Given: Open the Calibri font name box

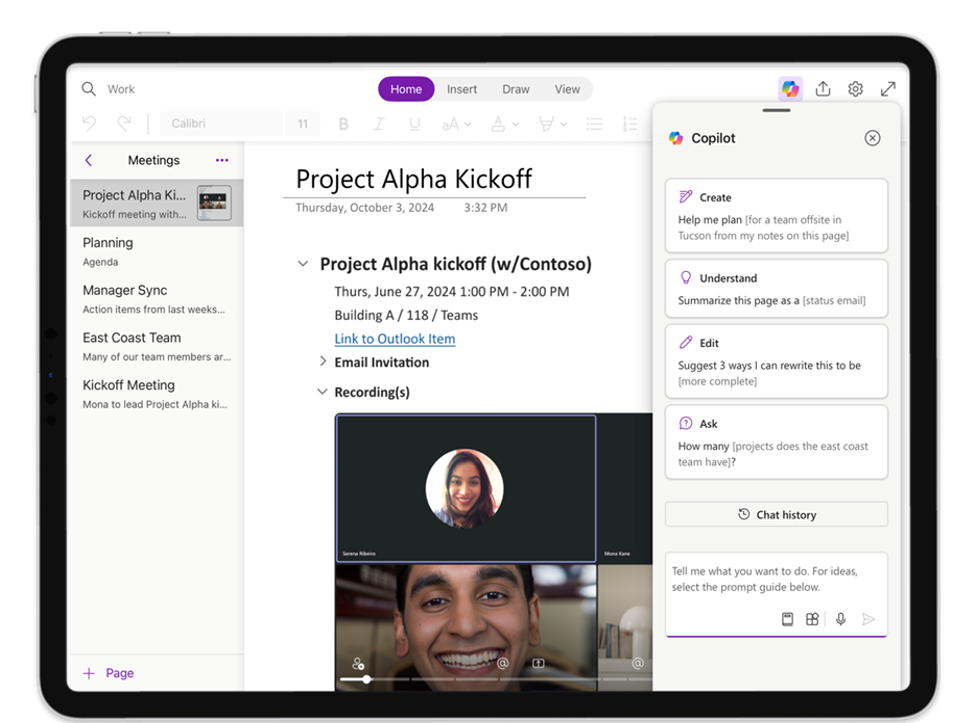Looking at the screenshot, I should (x=221, y=123).
